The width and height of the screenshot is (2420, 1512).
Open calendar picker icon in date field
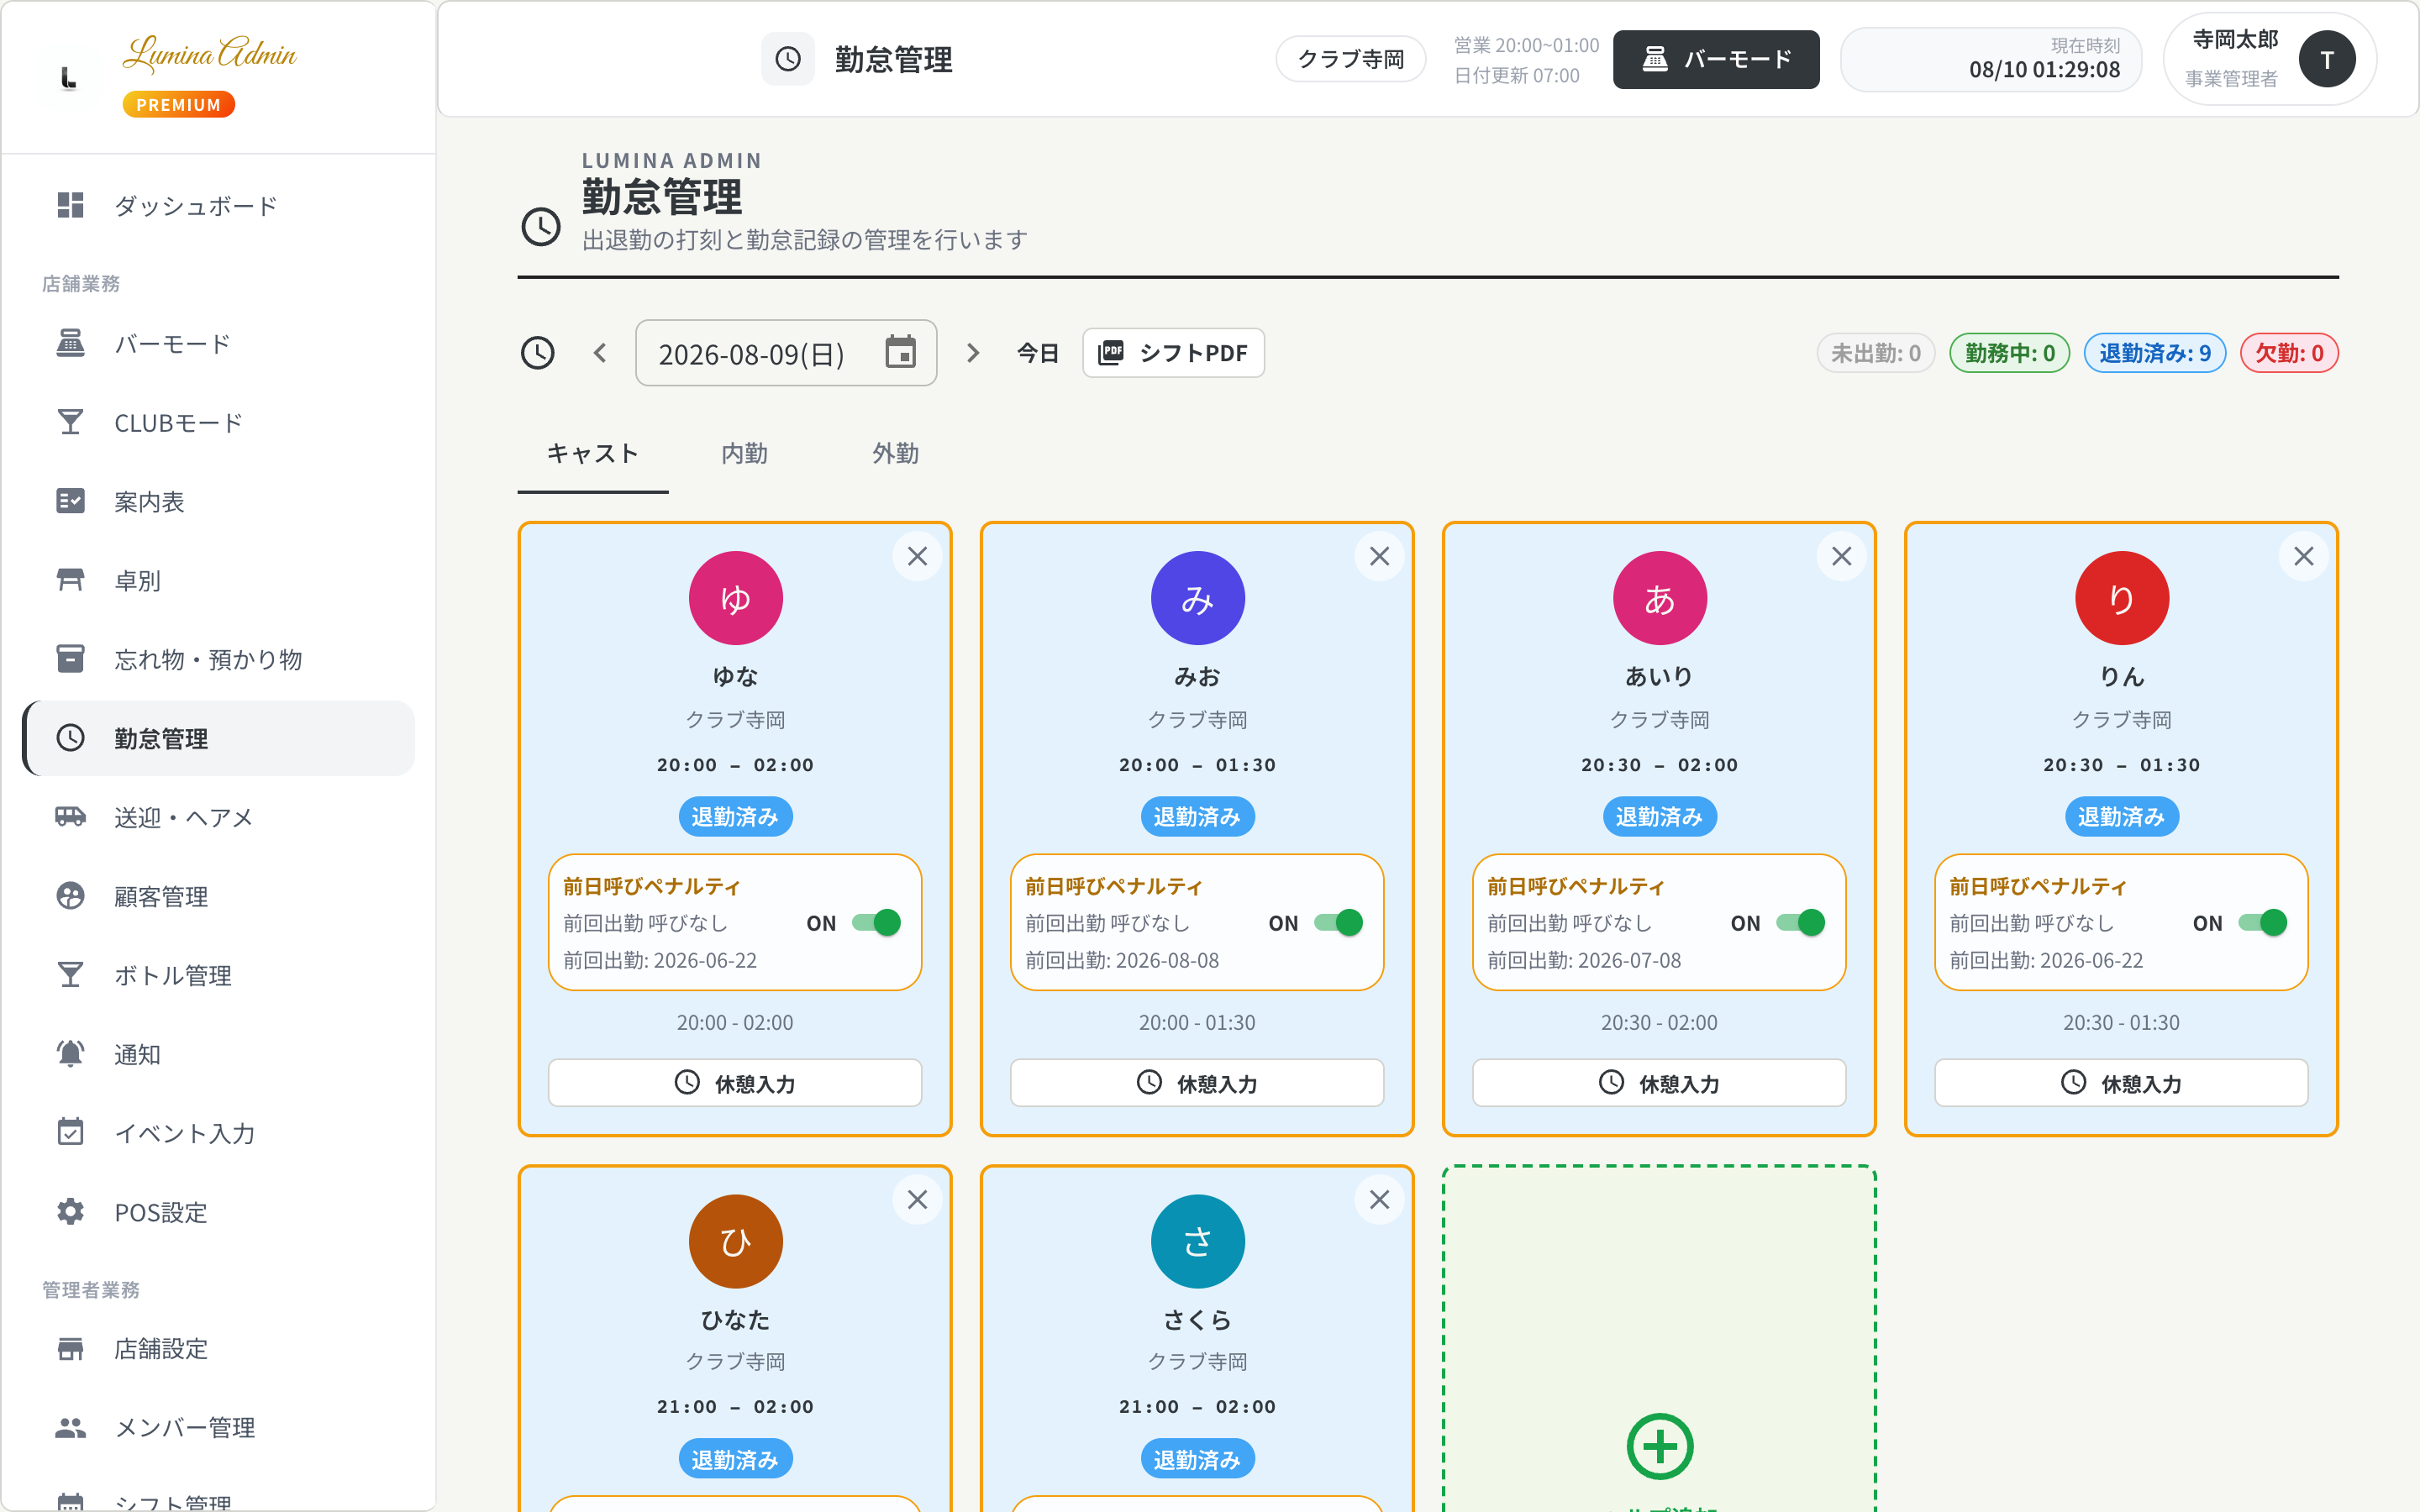tap(900, 353)
